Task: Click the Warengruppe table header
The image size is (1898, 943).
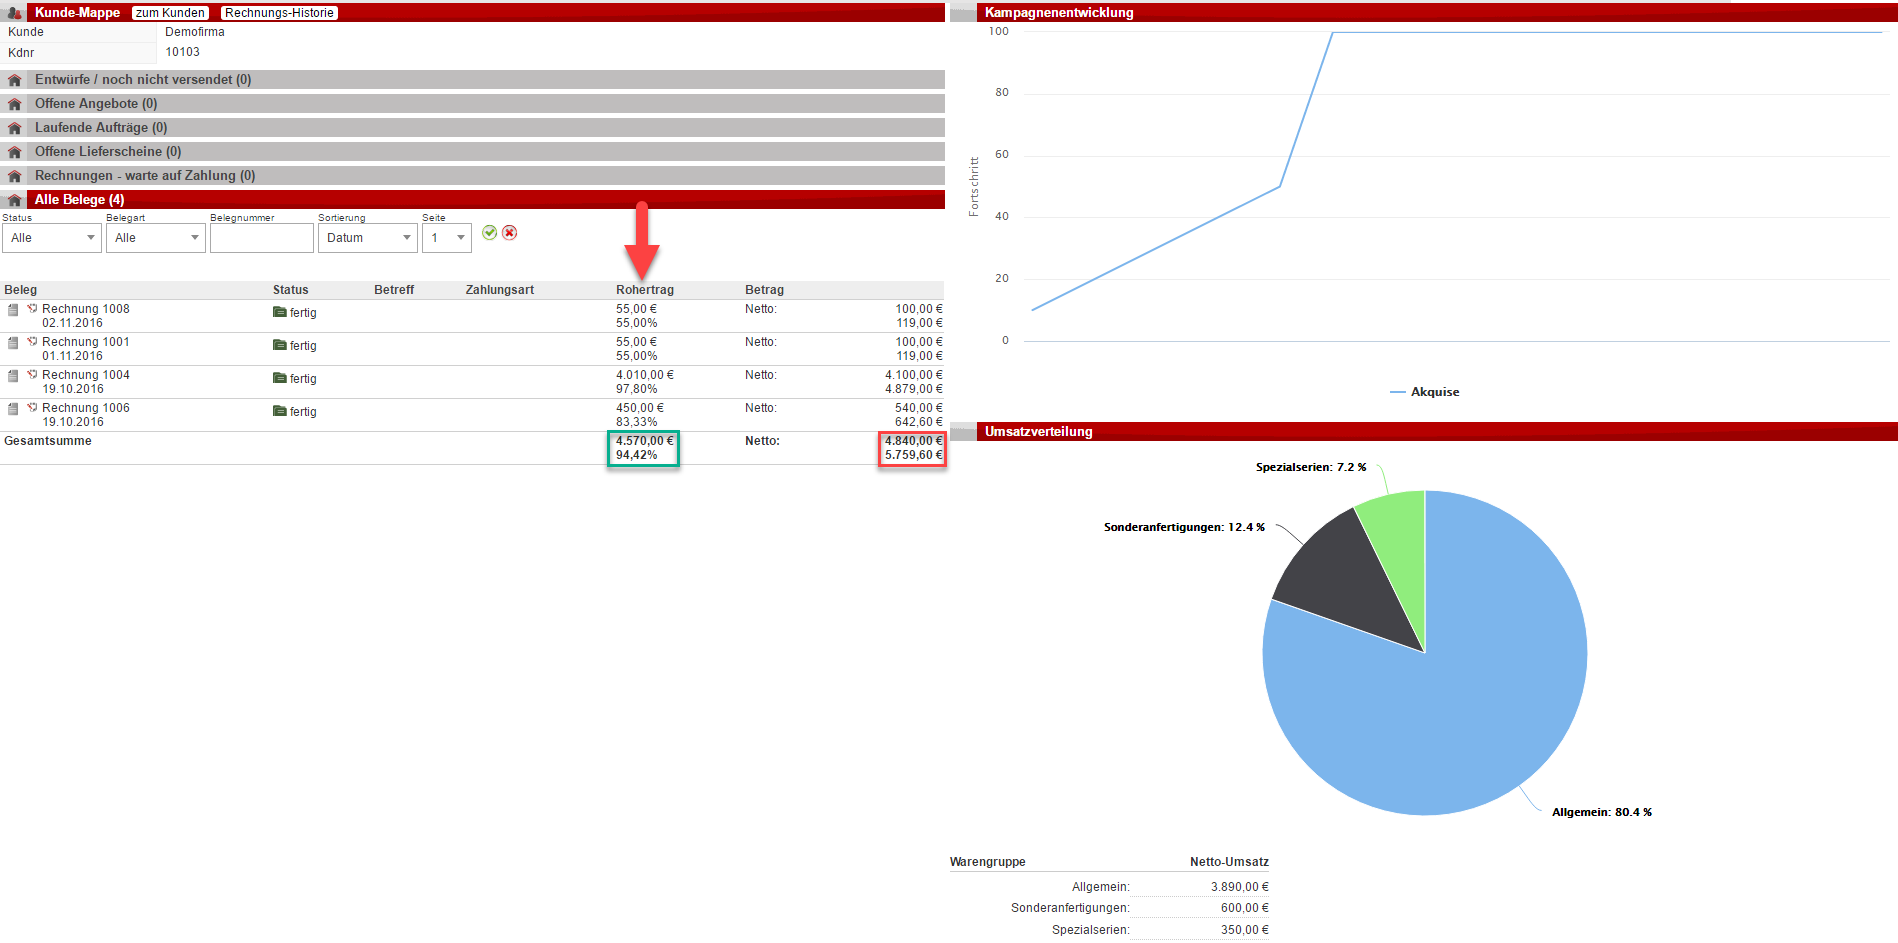Action: [x=987, y=862]
